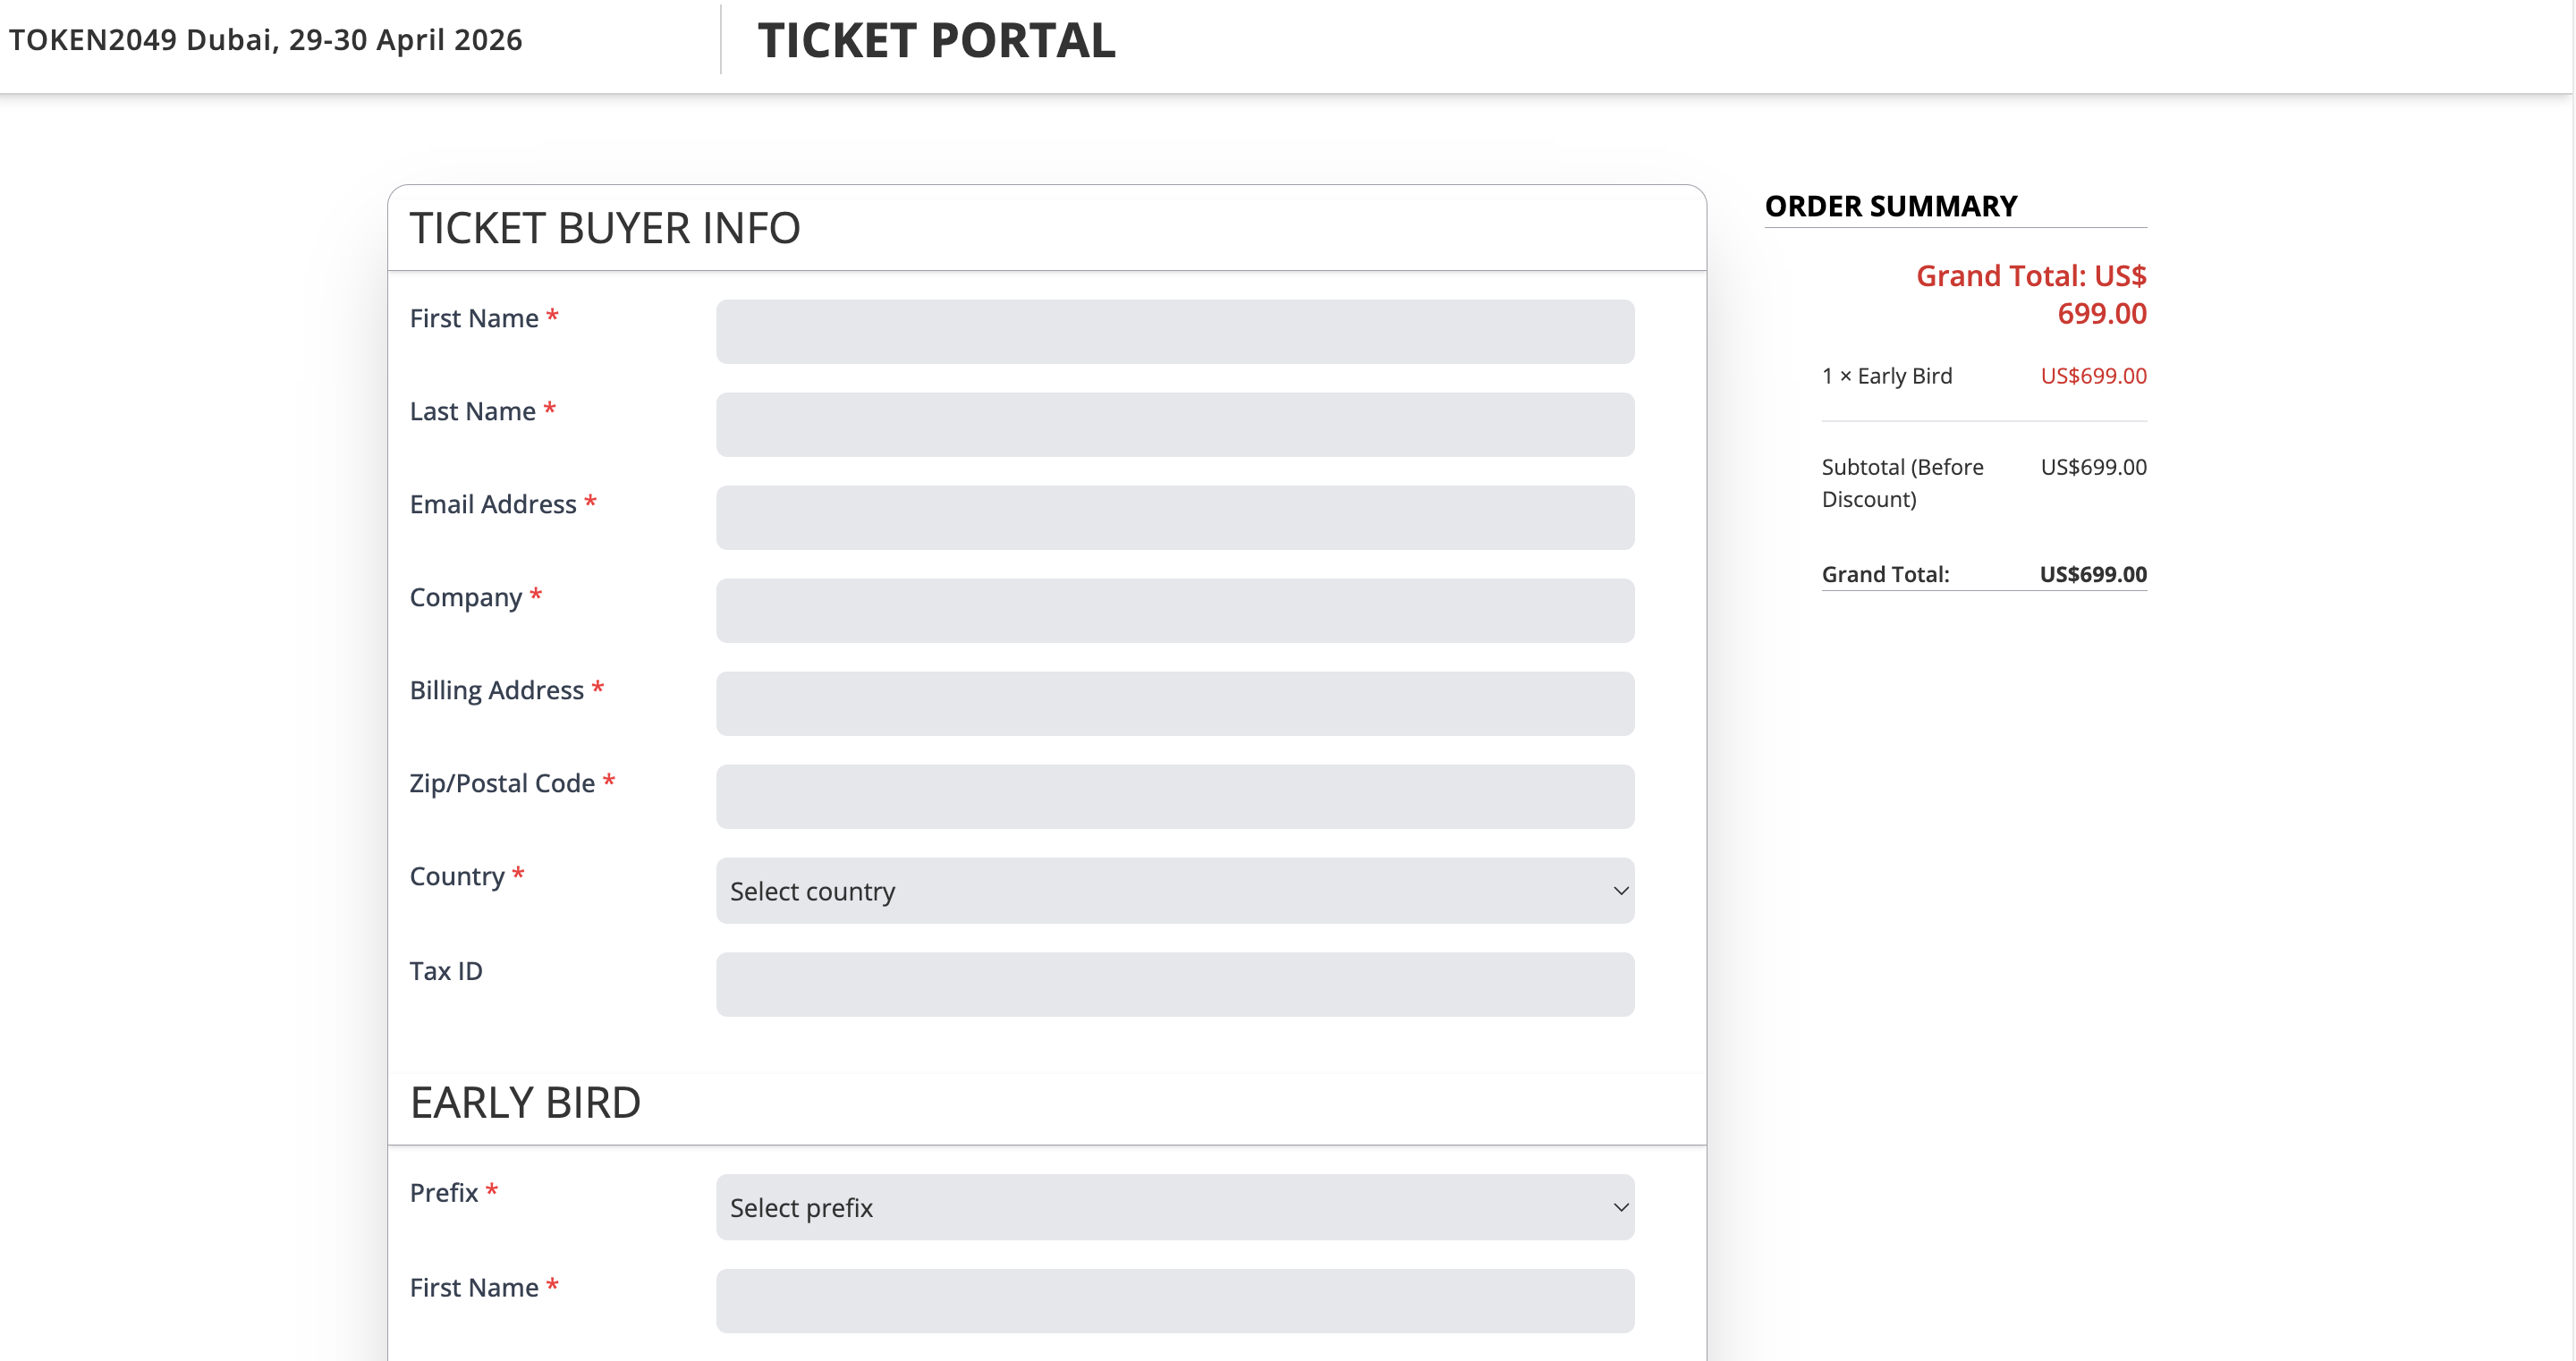2576x1361 pixels.
Task: Click the Email Address input field
Action: 1175,517
